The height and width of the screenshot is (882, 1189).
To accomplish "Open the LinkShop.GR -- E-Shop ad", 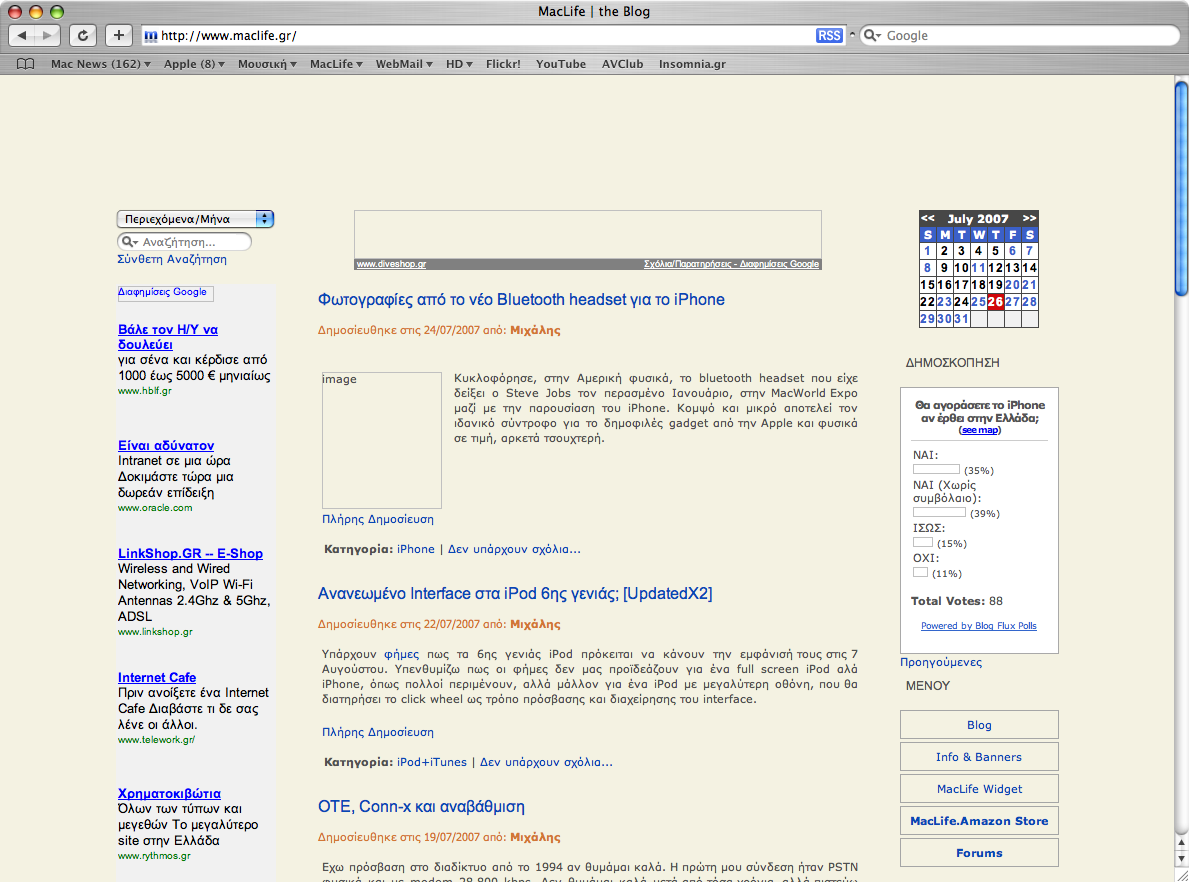I will tap(190, 554).
